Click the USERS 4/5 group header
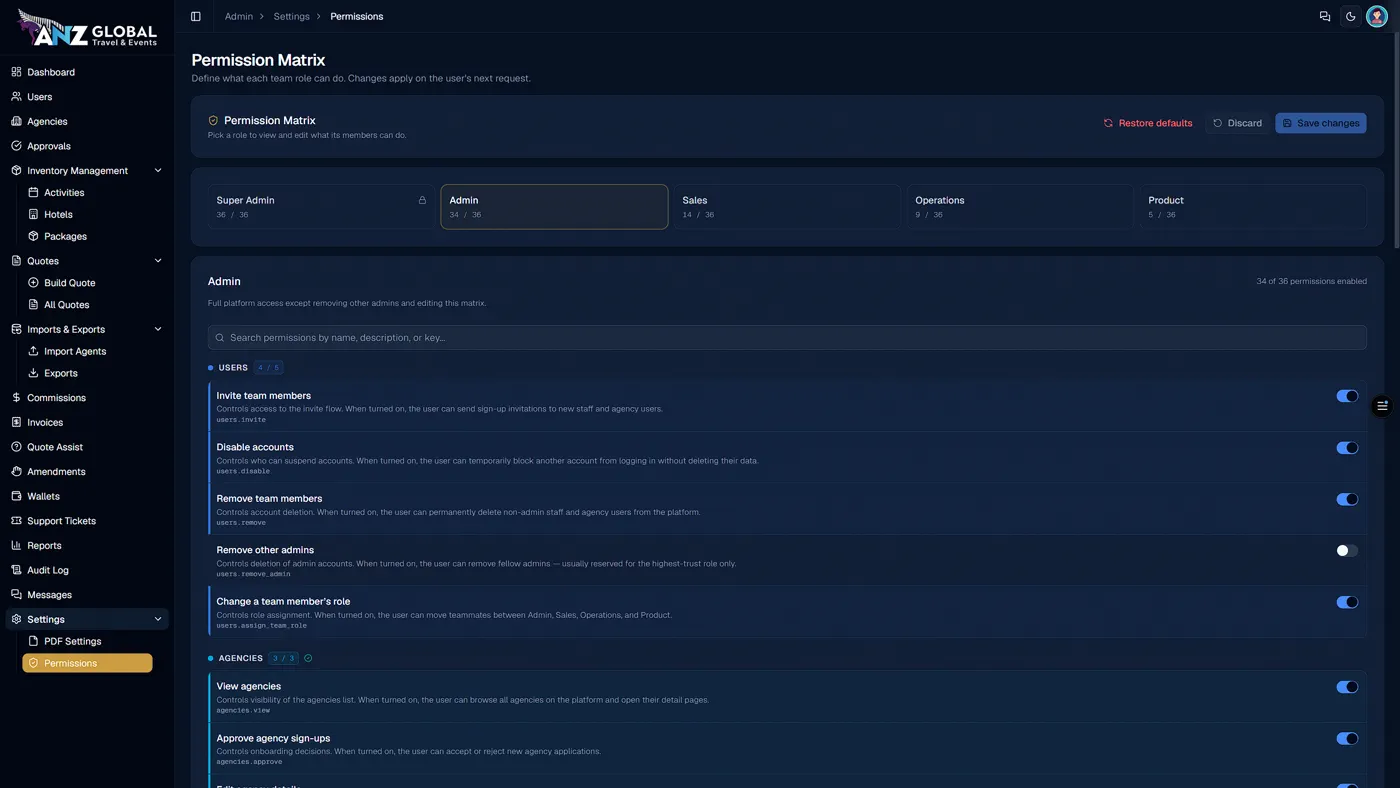1400x788 pixels. click(245, 367)
